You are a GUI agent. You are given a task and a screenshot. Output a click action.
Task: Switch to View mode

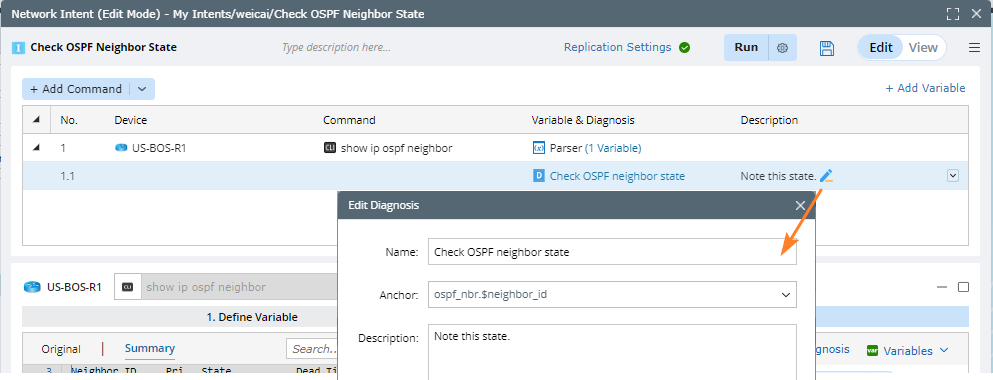(923, 48)
